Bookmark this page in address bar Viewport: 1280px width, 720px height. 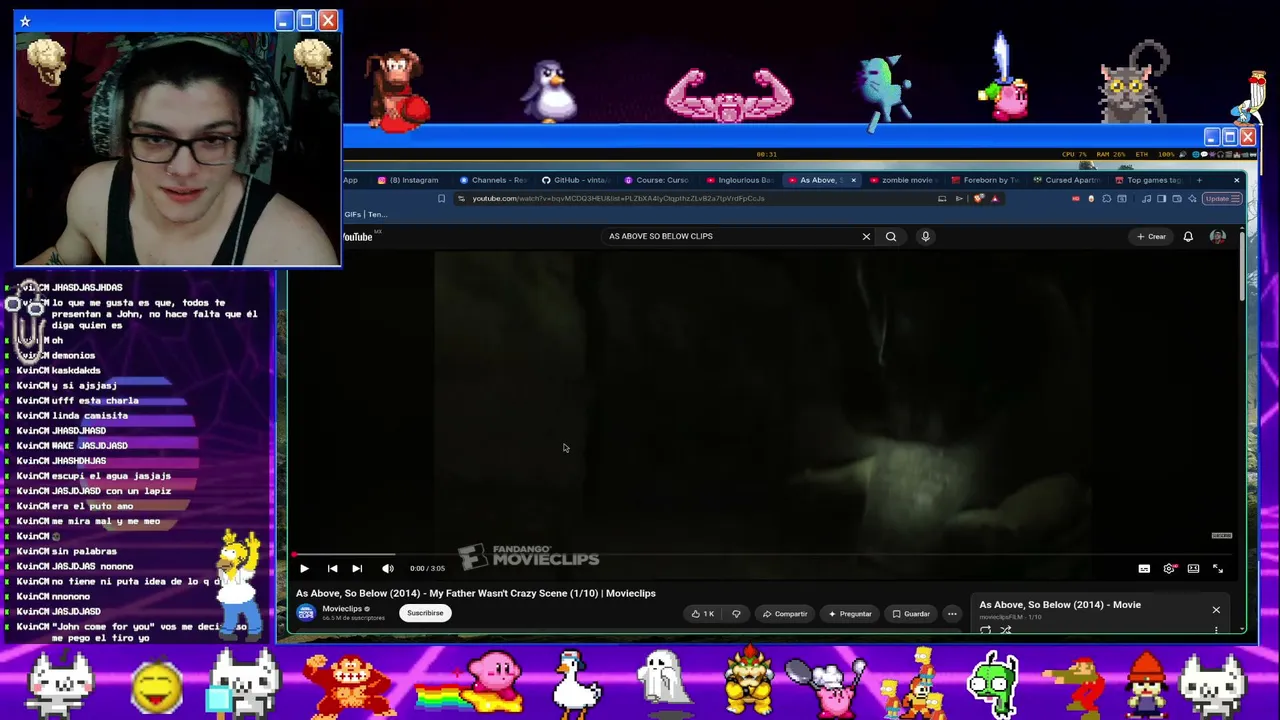[x=441, y=198]
